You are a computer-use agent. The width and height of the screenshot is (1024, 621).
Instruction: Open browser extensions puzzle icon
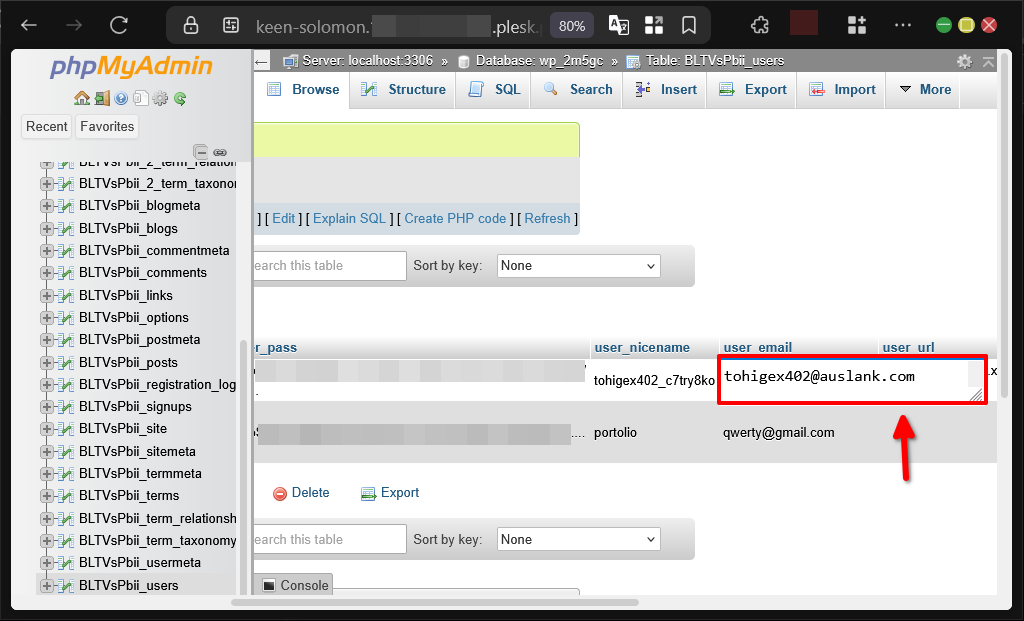760,25
